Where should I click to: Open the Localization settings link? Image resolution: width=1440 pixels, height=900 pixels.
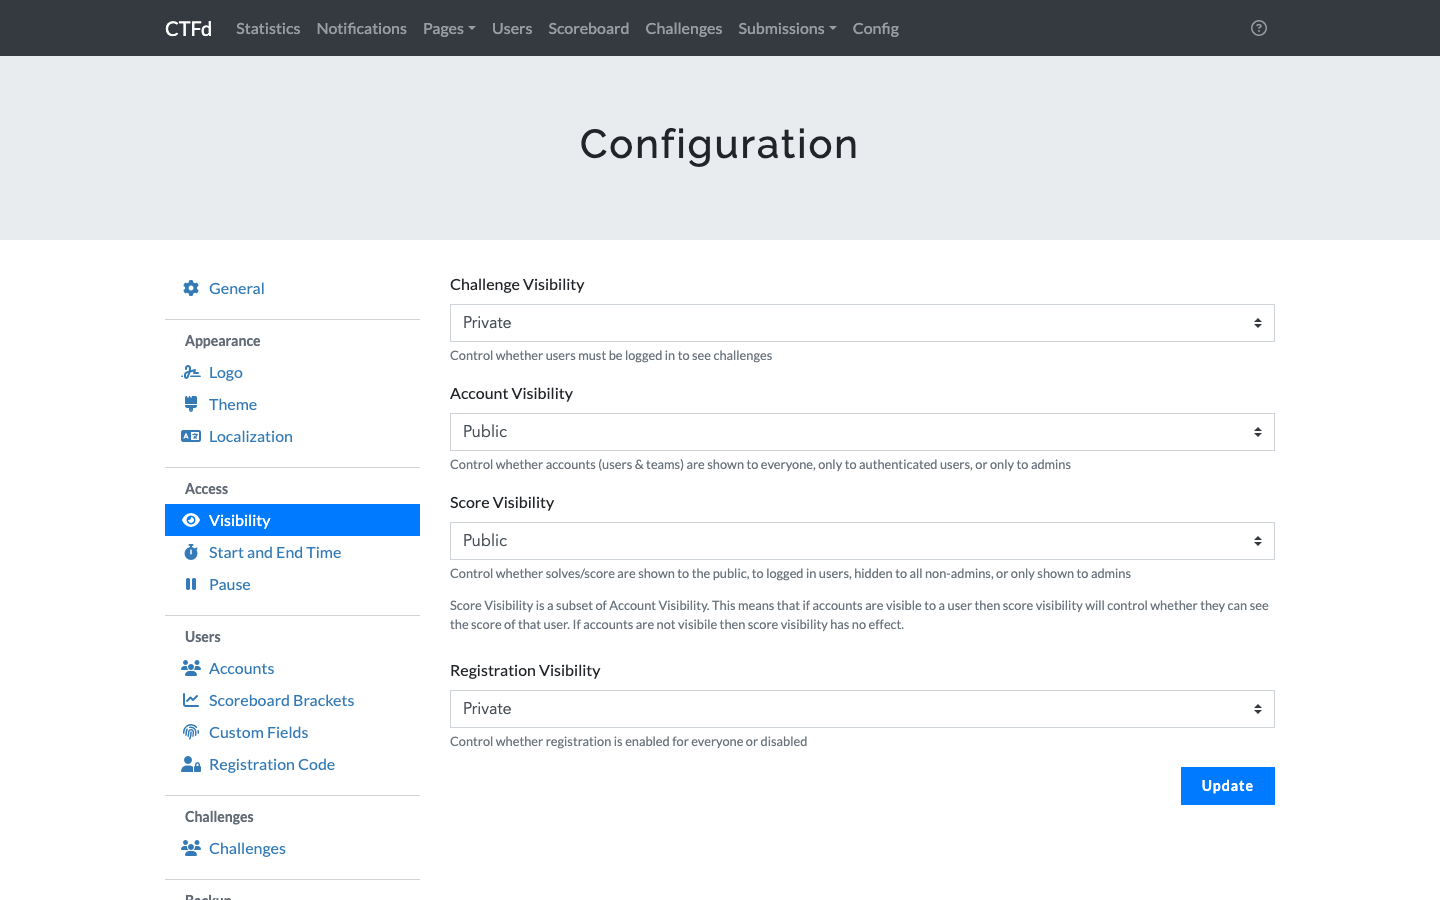point(292,436)
